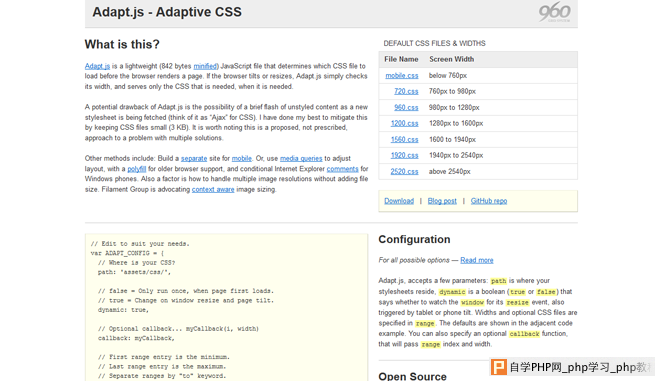Screen dimensions: 660x381
Task: Open the separate site link
Action: point(194,158)
